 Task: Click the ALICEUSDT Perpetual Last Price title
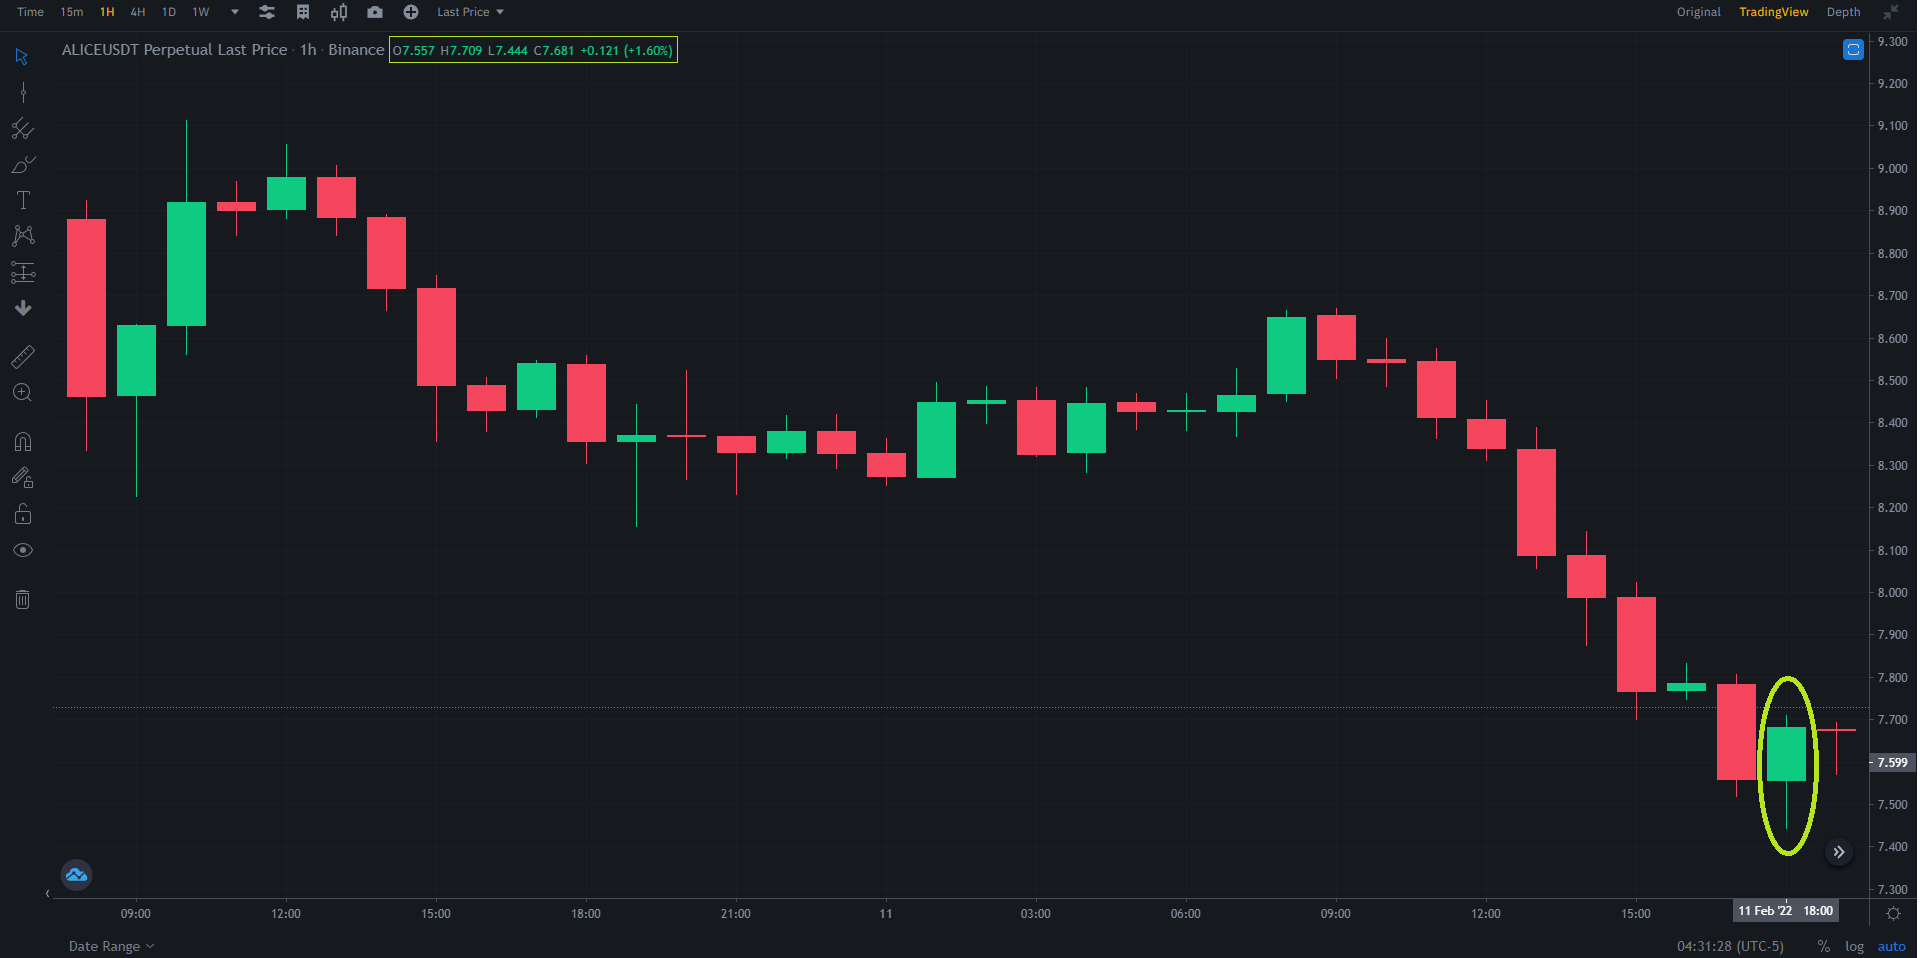[174, 50]
